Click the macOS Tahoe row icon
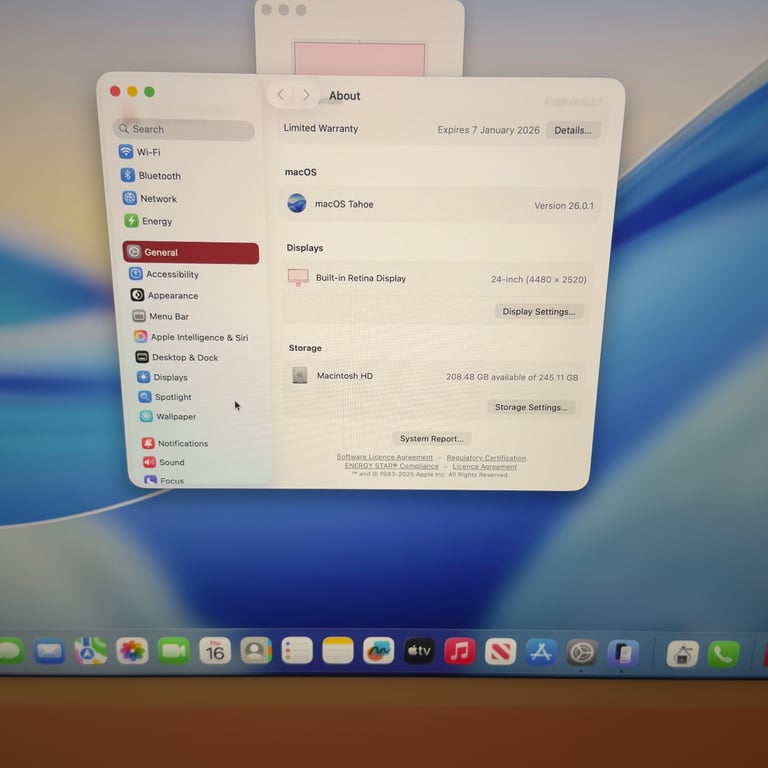 [297, 203]
